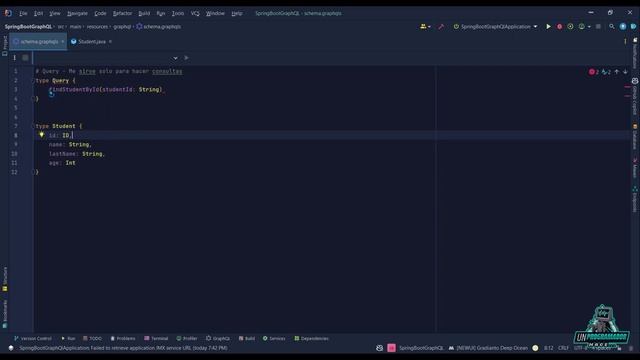Open Version Control tool window

coord(33,338)
